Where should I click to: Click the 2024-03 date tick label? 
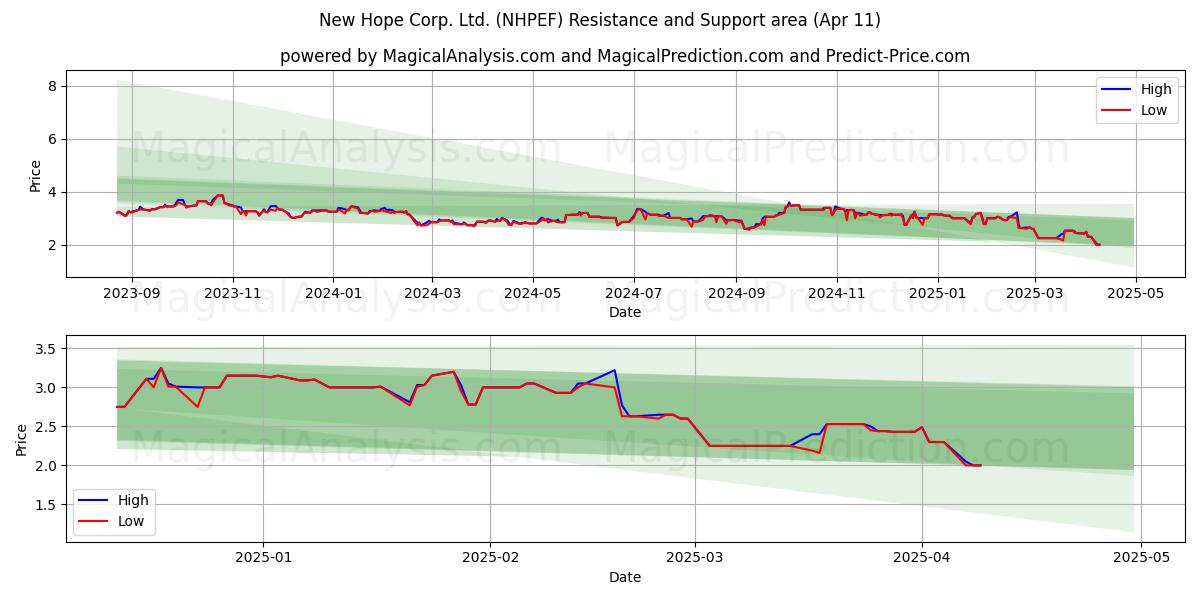(432, 295)
